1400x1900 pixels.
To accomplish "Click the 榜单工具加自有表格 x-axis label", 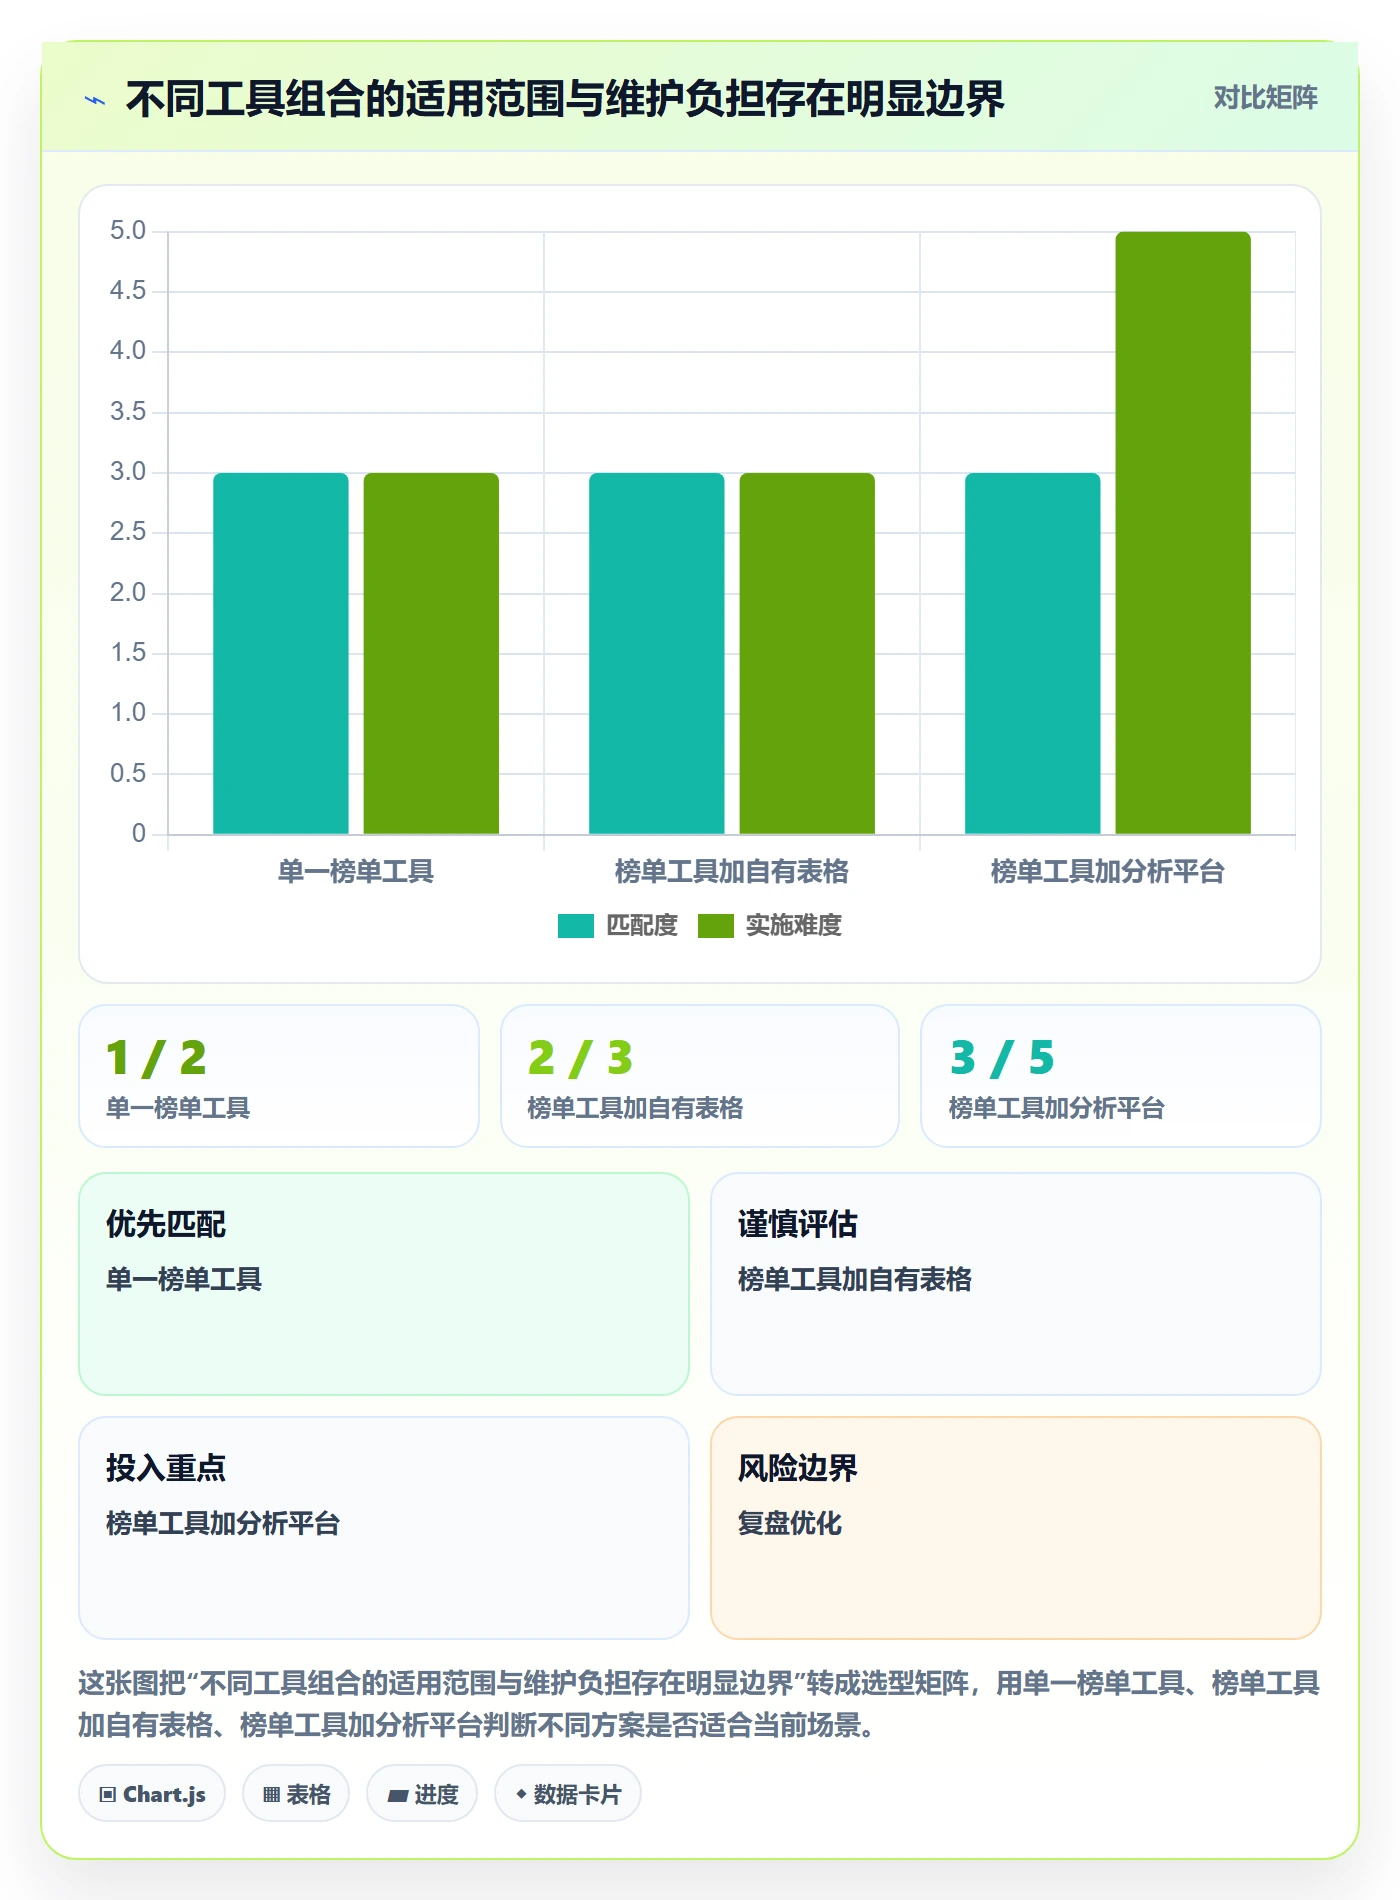I will click(732, 872).
